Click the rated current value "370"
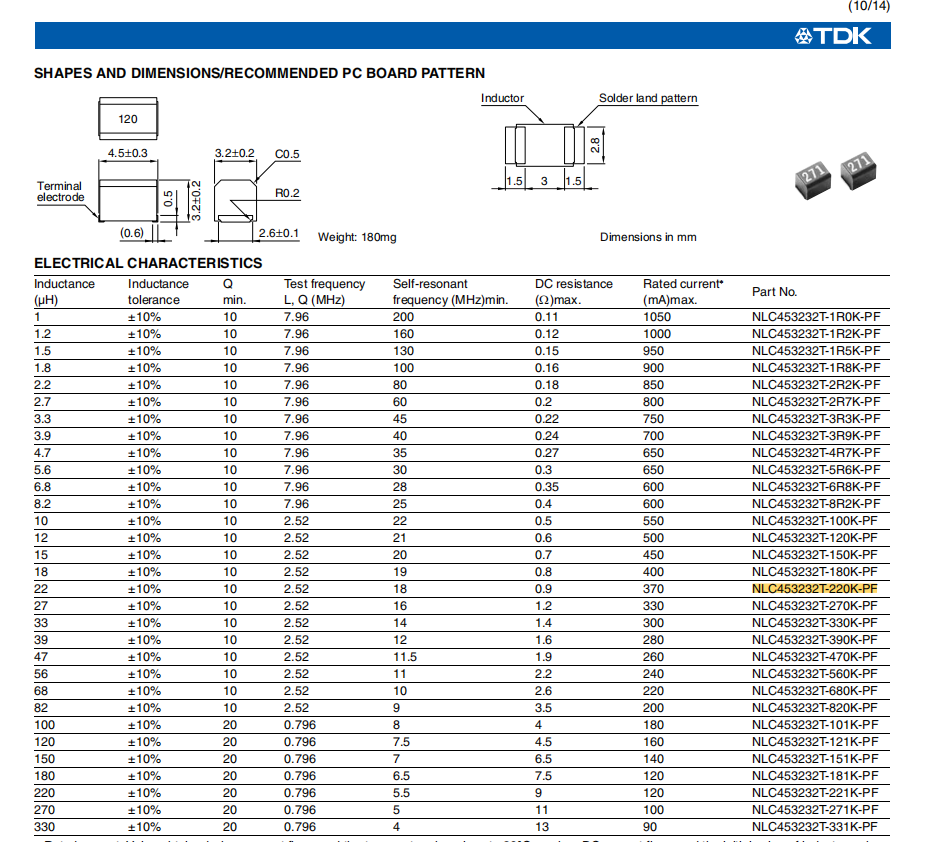925x842 pixels. 653,589
